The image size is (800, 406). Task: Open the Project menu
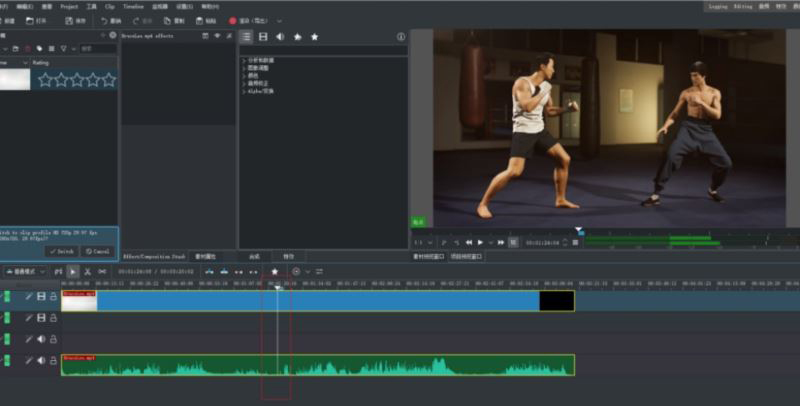tap(69, 7)
